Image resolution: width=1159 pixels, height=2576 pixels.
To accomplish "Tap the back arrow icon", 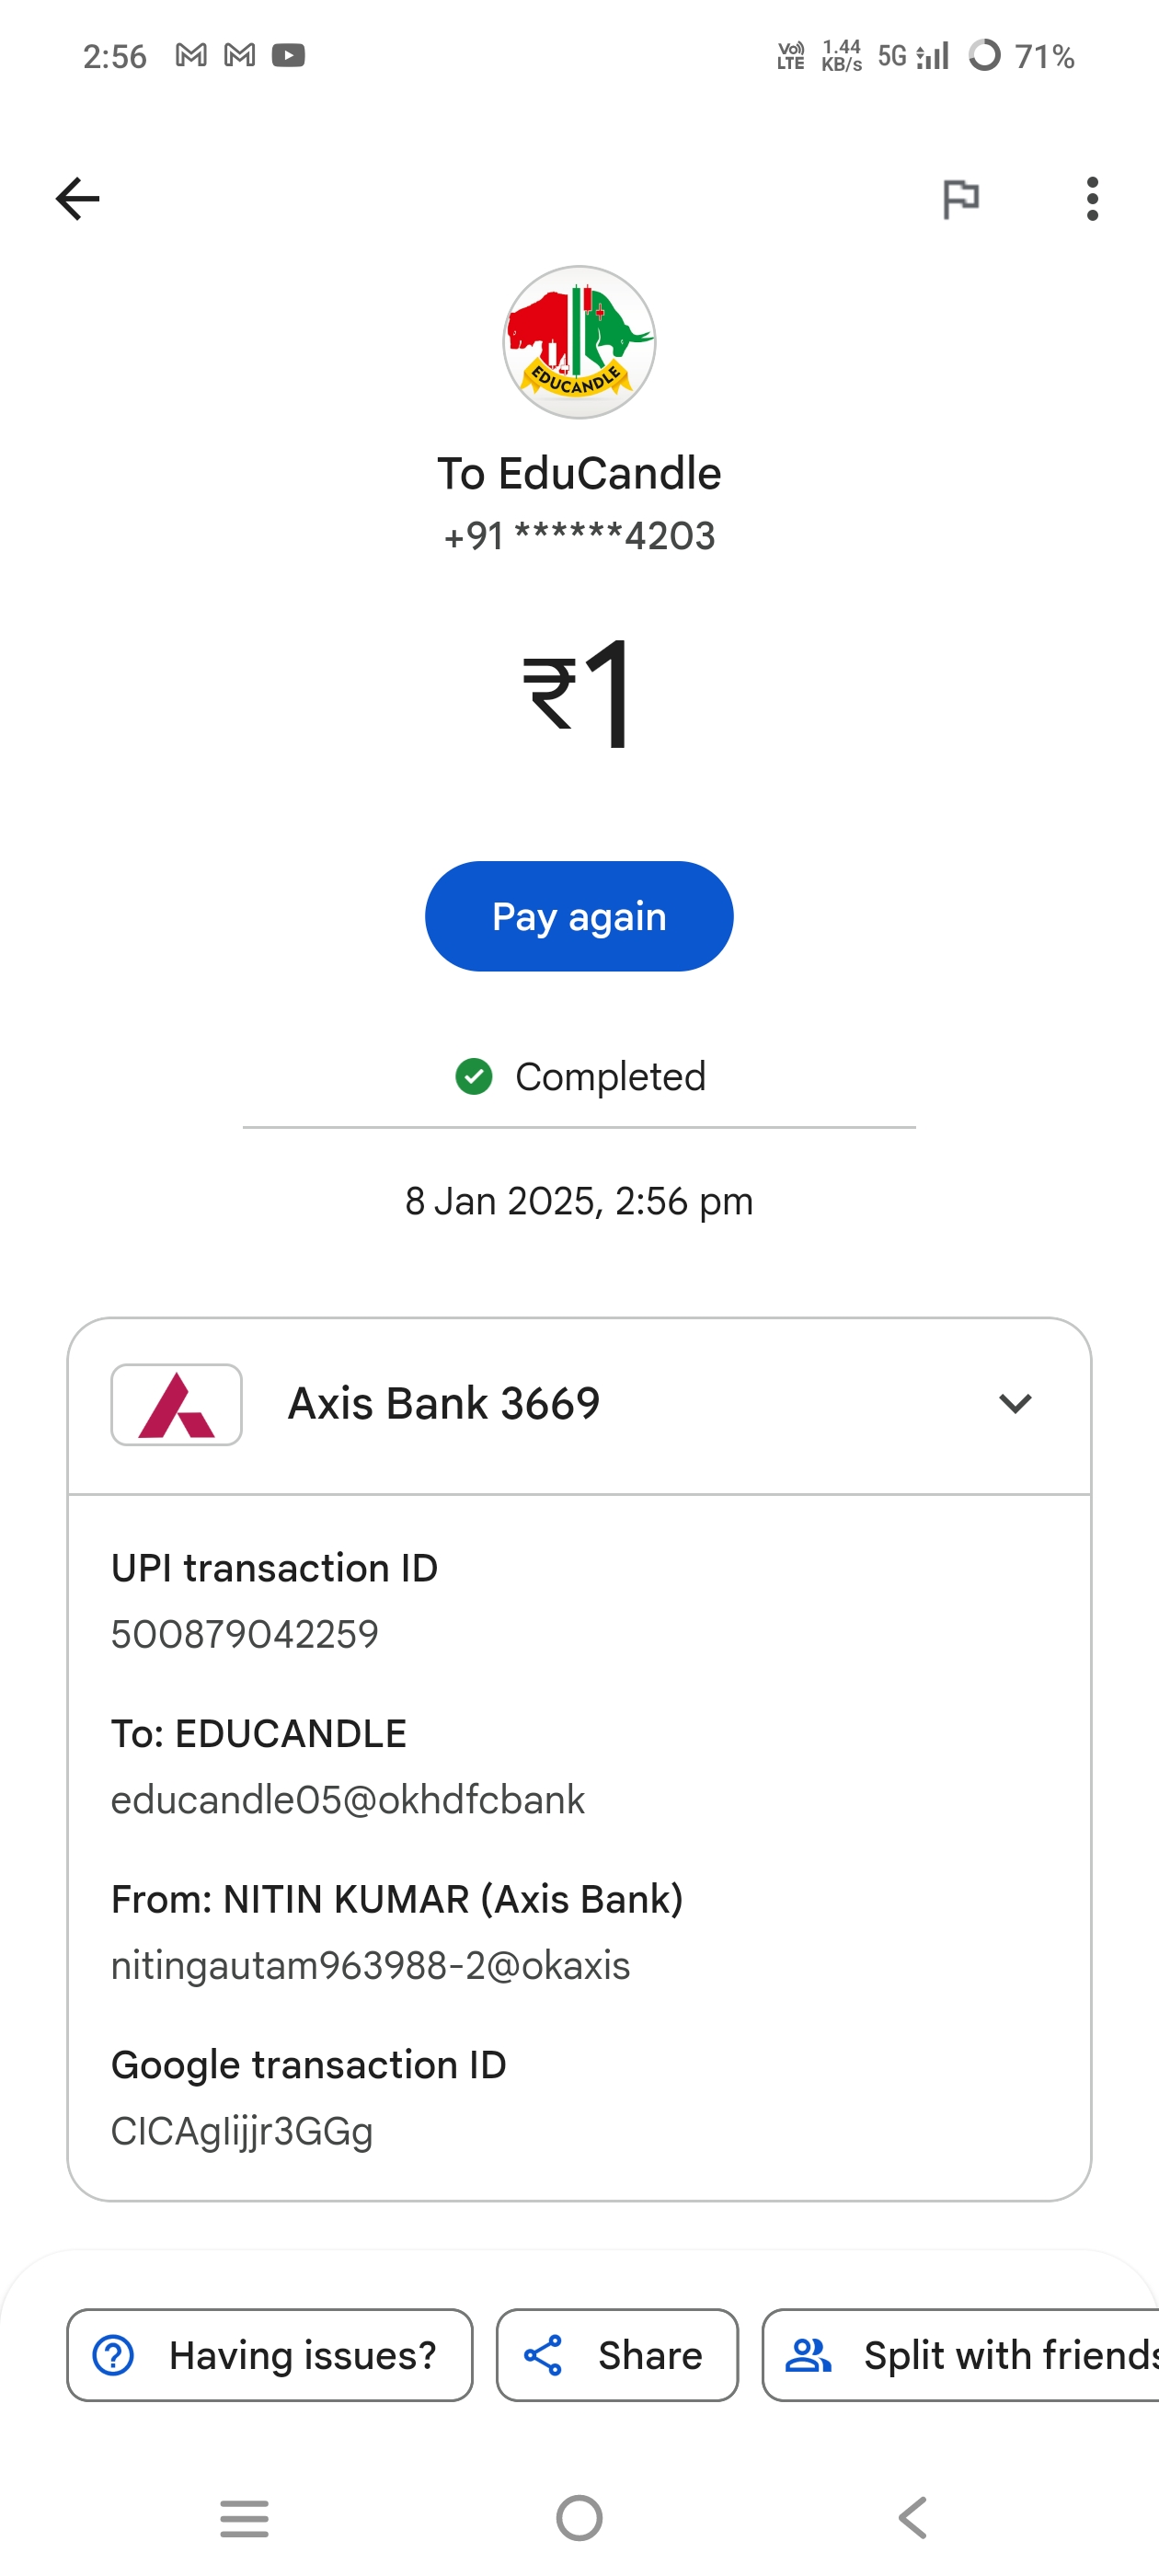I will click(77, 198).
